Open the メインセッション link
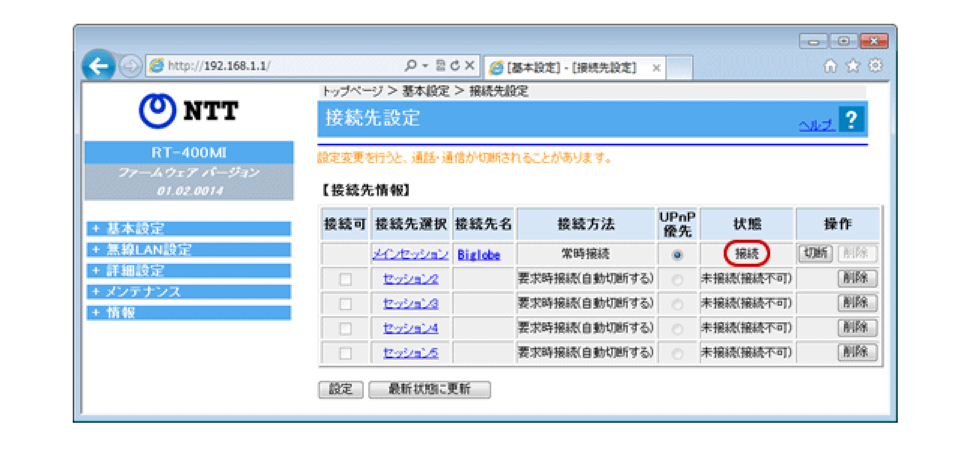Image resolution: width=970 pixels, height=450 pixels. [x=410, y=255]
